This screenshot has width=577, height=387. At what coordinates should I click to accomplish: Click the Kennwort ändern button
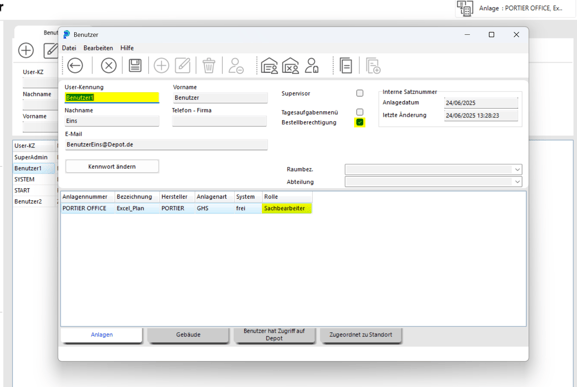112,167
